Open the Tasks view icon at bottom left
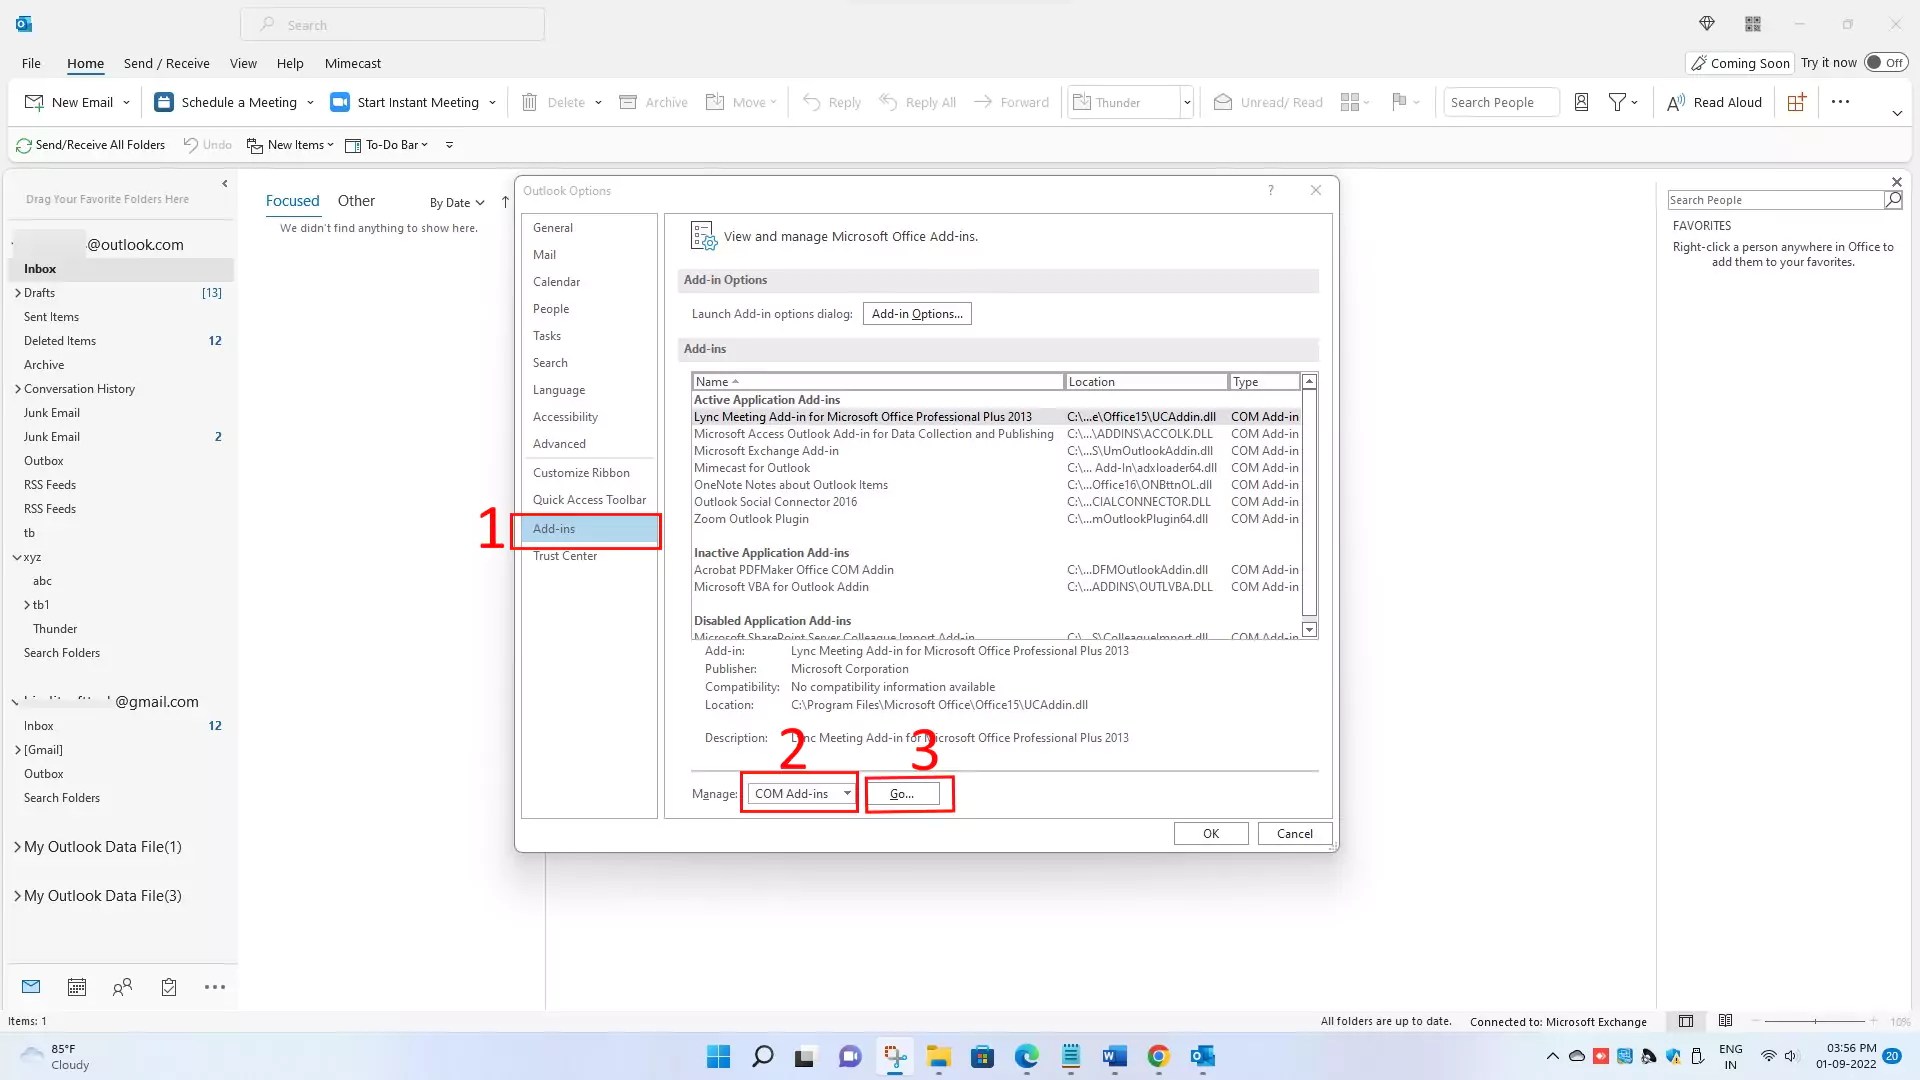 168,987
